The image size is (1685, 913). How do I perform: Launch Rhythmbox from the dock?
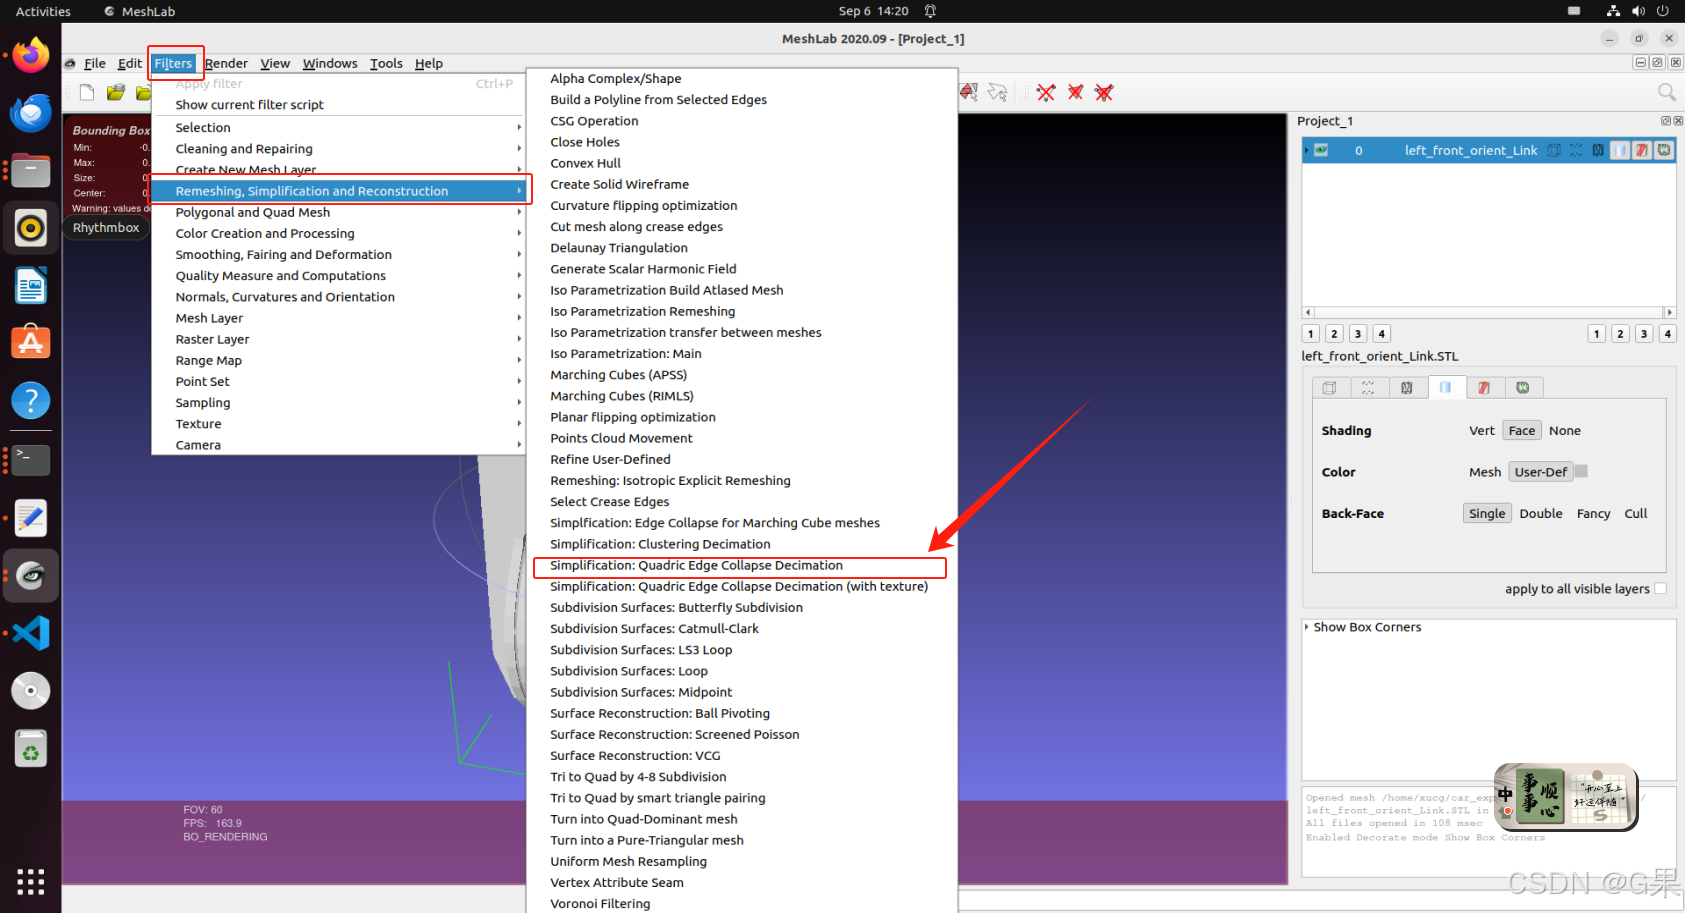click(x=31, y=228)
